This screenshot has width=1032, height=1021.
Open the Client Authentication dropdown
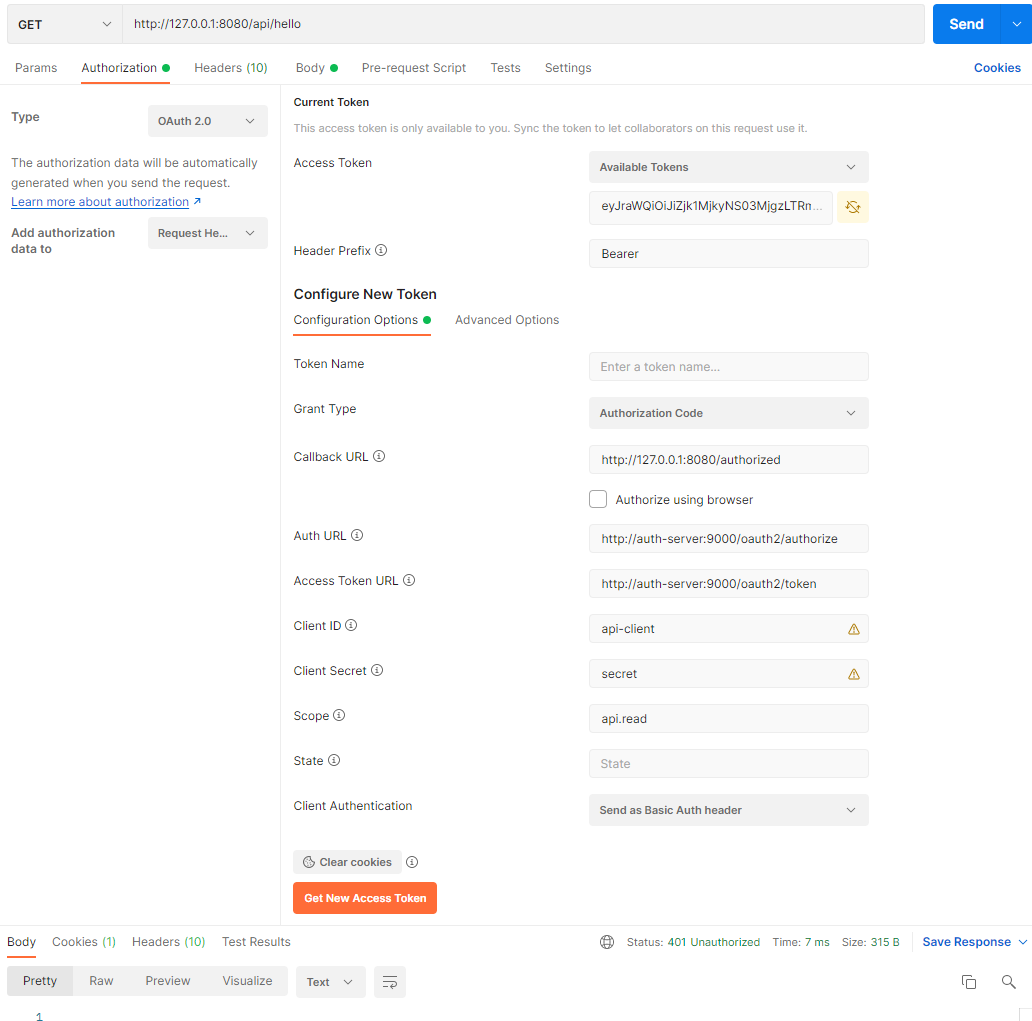729,810
